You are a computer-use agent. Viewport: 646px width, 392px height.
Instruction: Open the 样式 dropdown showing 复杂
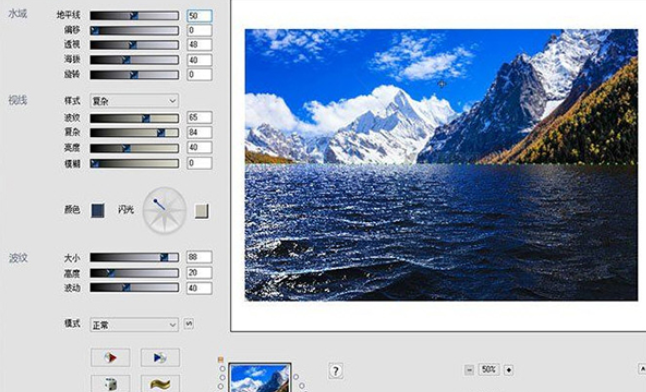[x=134, y=101]
